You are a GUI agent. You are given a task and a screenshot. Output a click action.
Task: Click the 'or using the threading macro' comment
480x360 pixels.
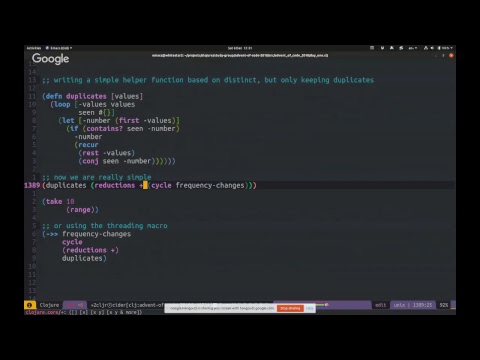(105, 226)
